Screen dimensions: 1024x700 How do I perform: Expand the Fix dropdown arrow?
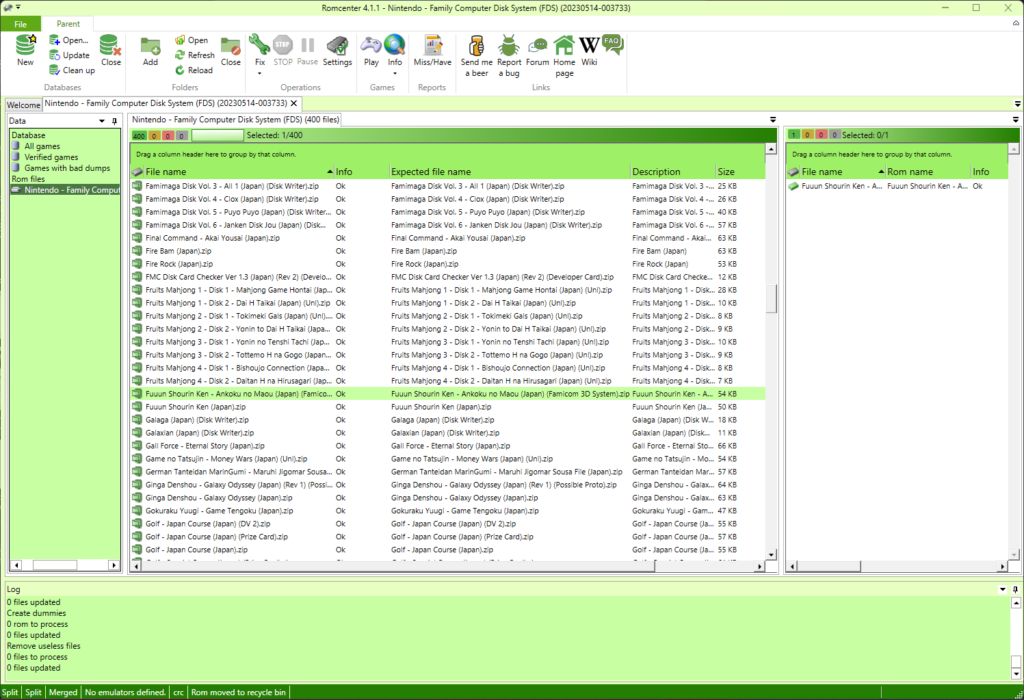coord(259,73)
